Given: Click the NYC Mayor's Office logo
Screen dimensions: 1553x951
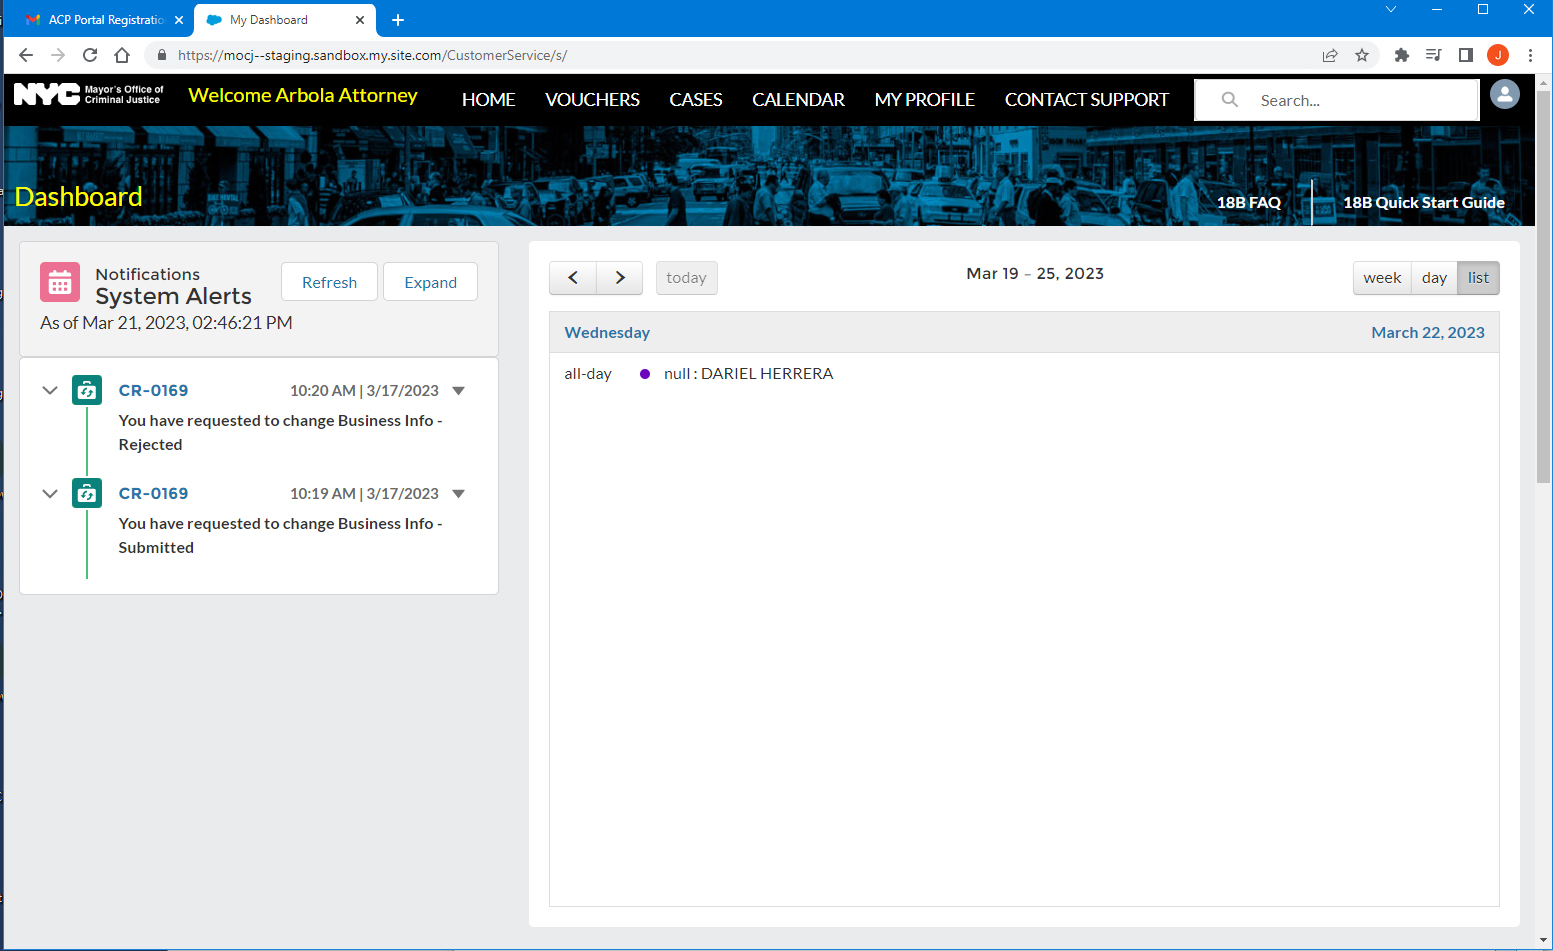Looking at the screenshot, I should (88, 95).
